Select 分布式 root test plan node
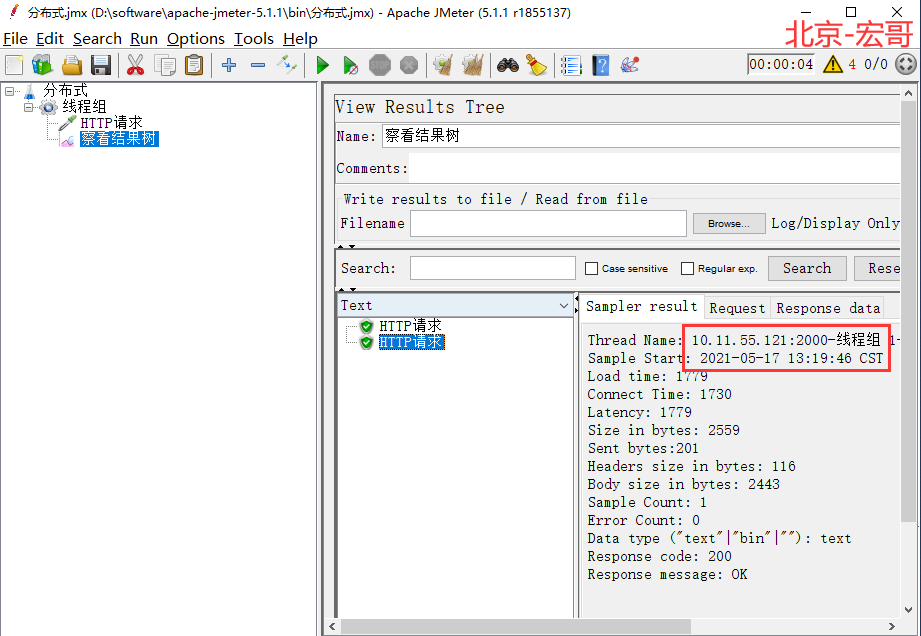The width and height of the screenshot is (921, 636). coord(65,90)
